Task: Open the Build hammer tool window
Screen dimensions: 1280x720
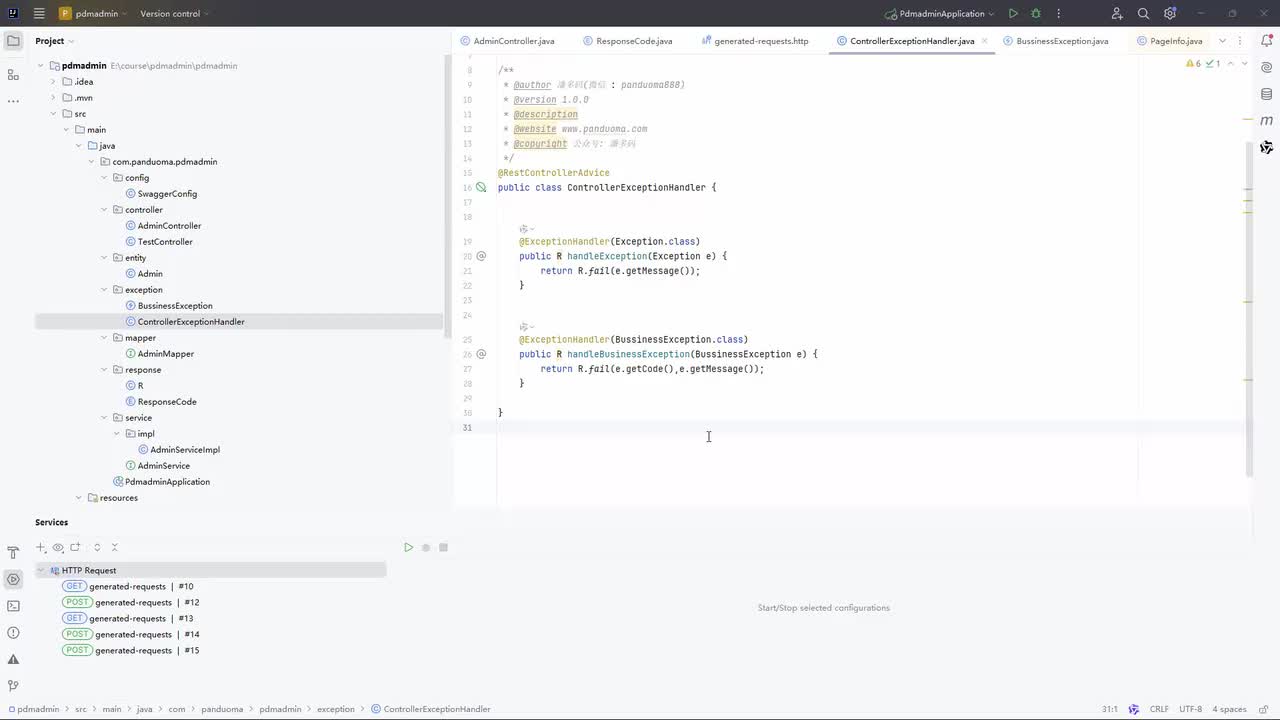Action: coord(13,553)
